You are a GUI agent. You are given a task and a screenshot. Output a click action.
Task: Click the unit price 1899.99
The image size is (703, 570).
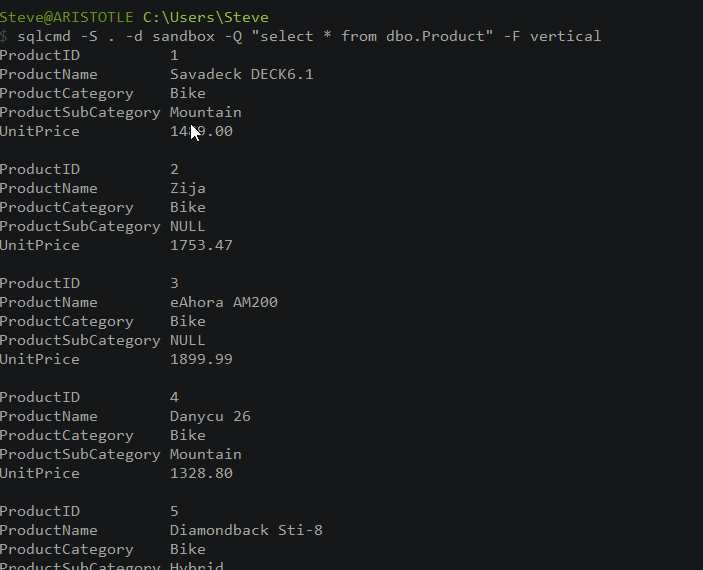pos(201,359)
